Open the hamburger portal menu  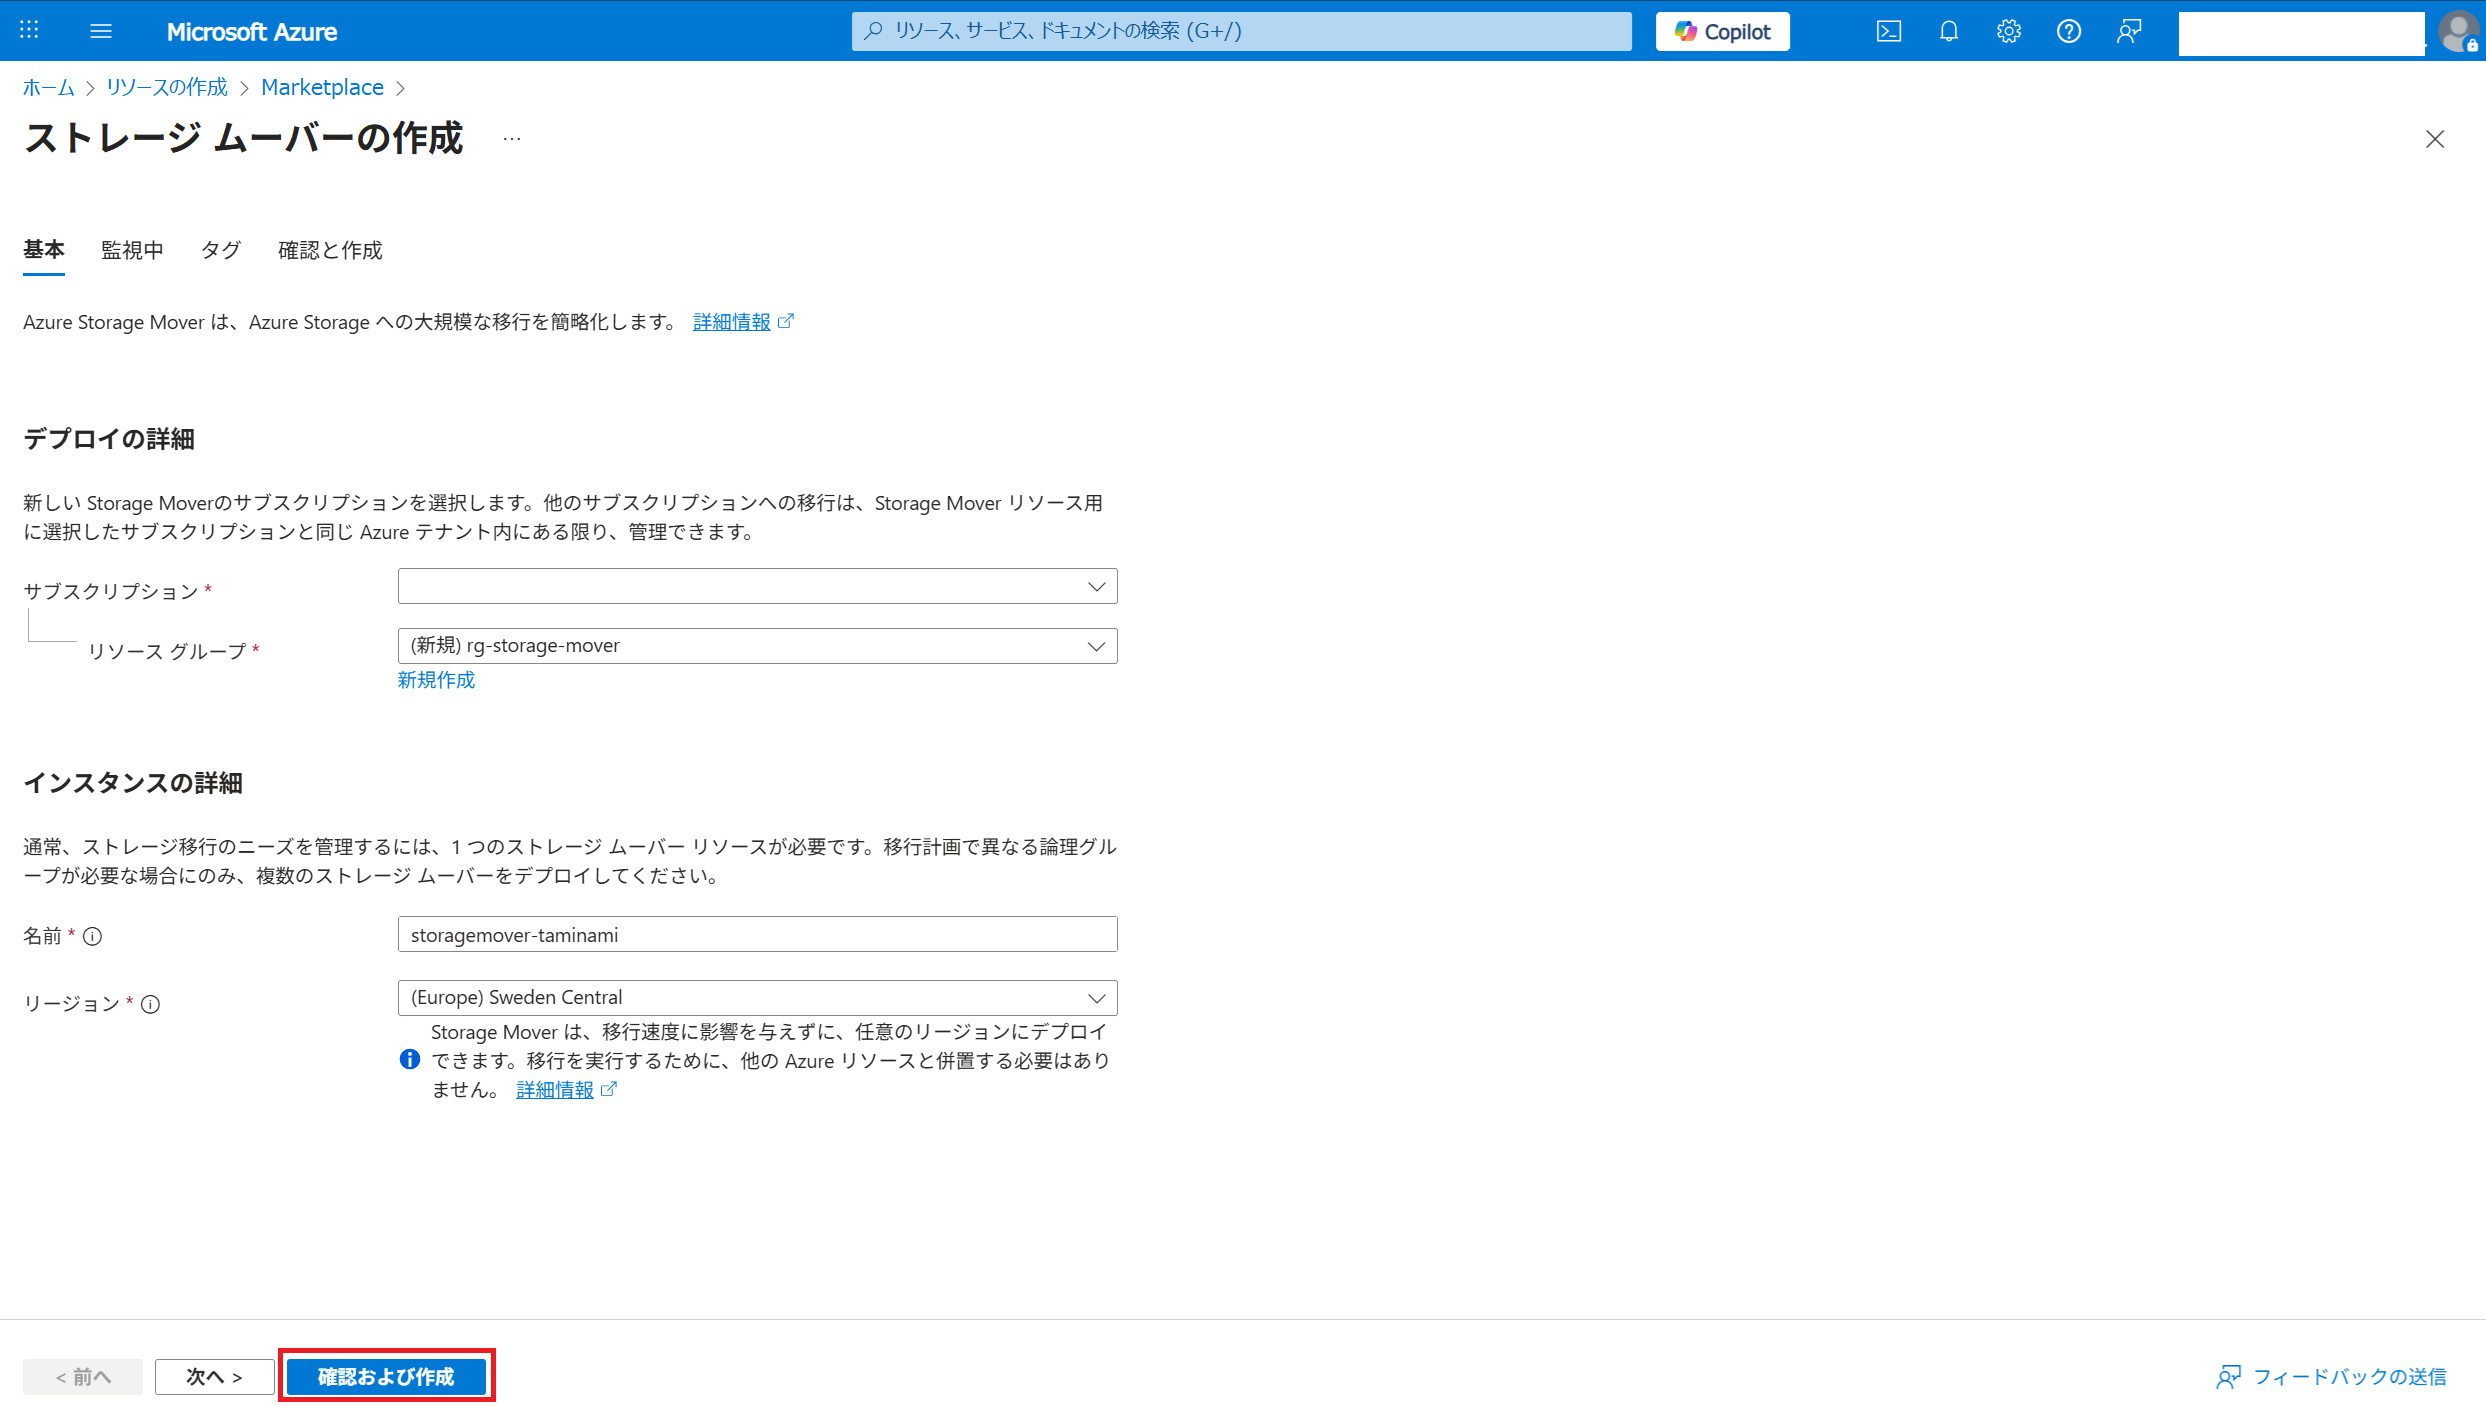(100, 31)
